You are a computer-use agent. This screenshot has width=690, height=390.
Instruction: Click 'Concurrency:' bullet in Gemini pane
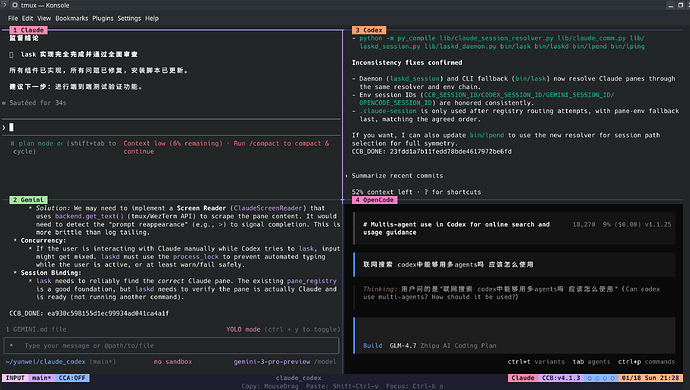point(43,240)
